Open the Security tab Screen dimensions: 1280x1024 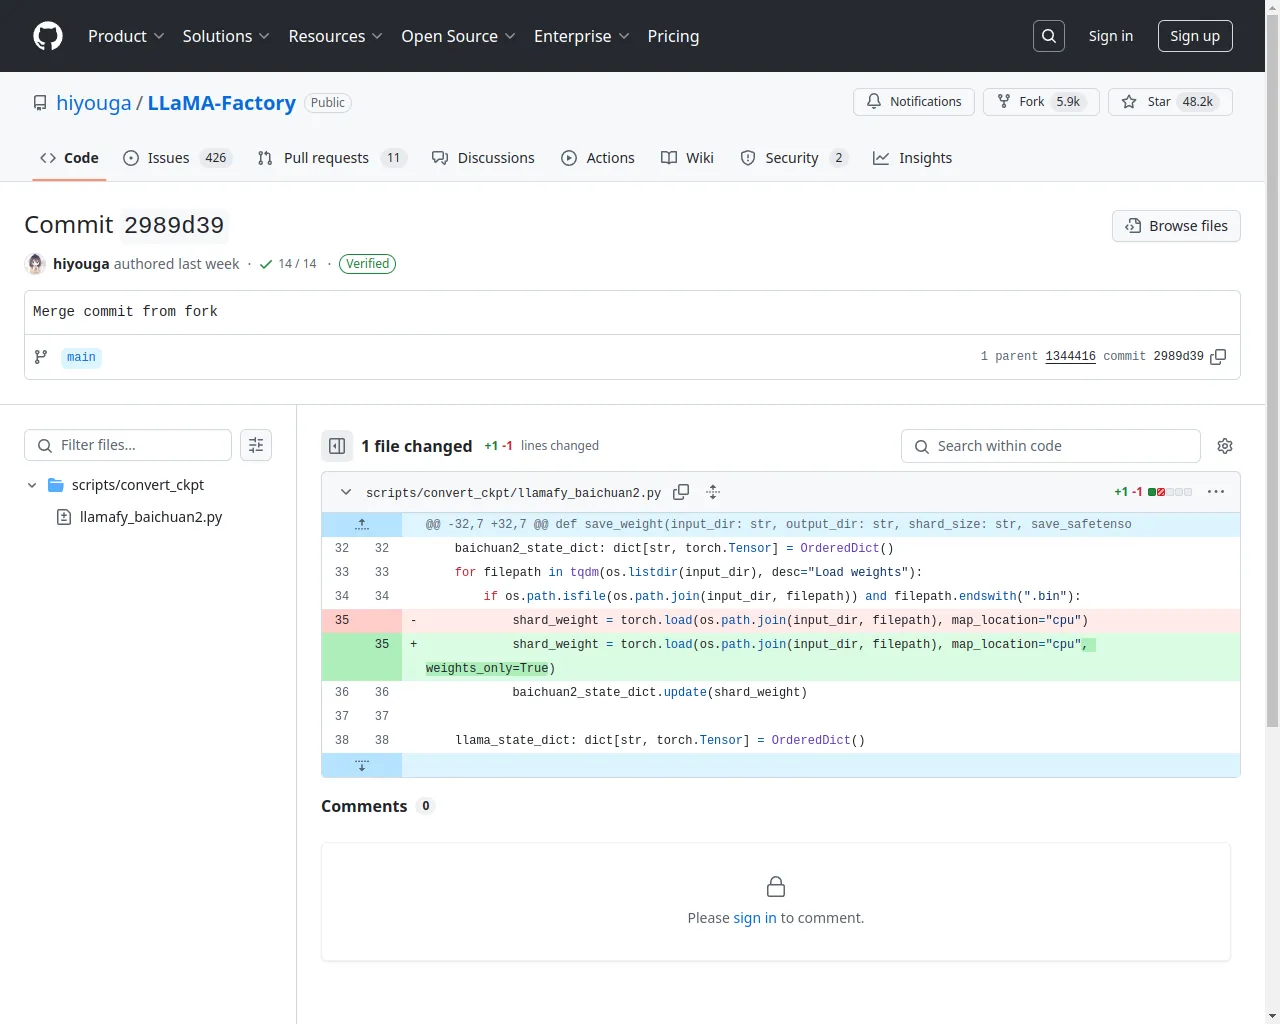coord(794,158)
